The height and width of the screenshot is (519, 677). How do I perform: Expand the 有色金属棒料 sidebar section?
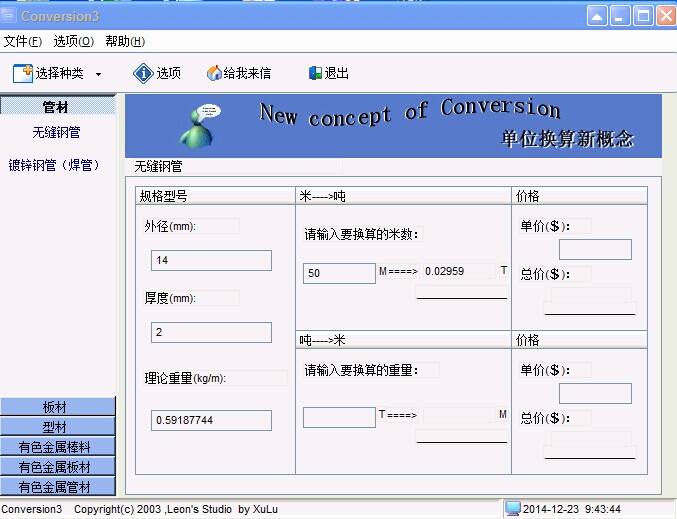(x=58, y=447)
